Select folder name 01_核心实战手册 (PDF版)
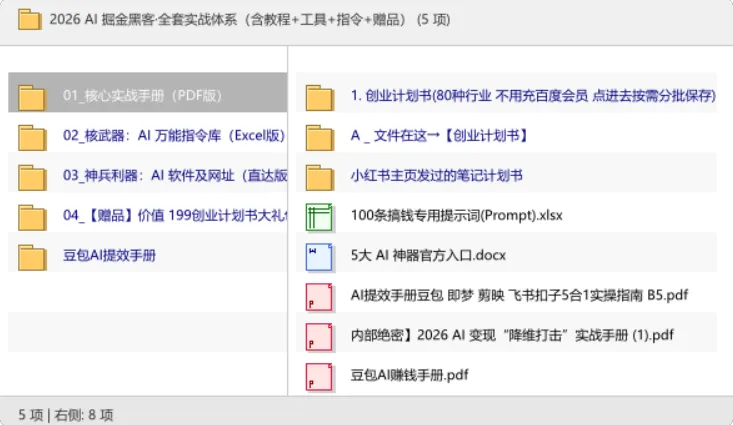The height and width of the screenshot is (425, 733). (x=142, y=95)
